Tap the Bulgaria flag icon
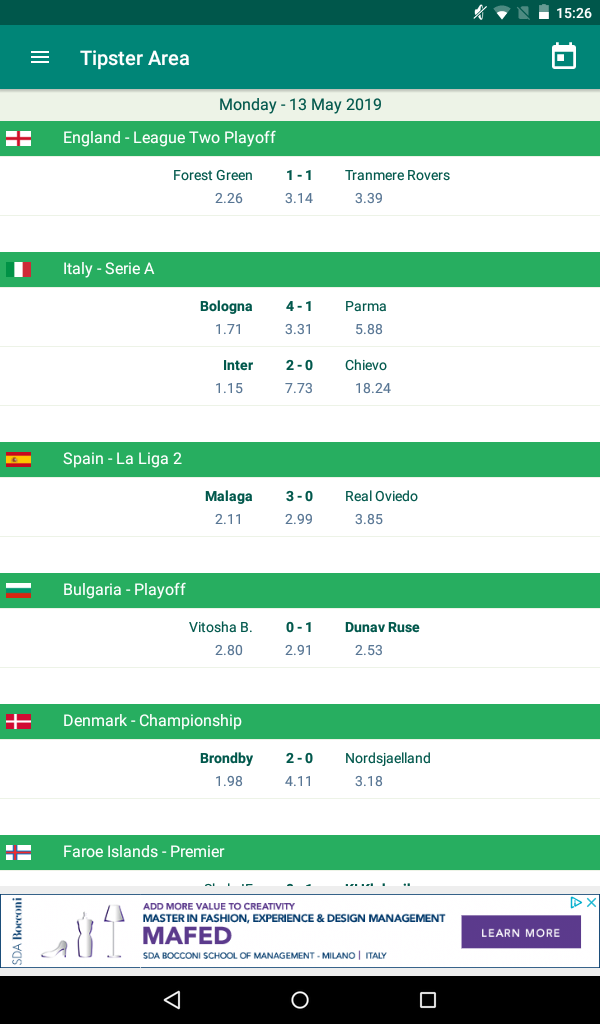The image size is (600, 1024). point(18,590)
